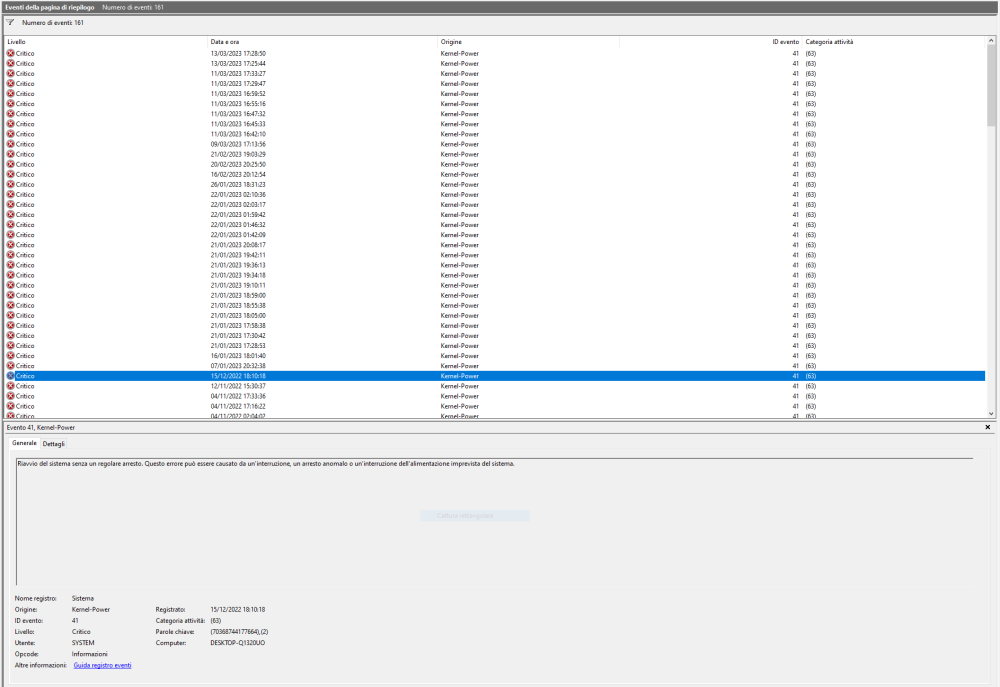Select the event dated 20/02/2023 20:25:50
The width and height of the screenshot is (1000, 687).
(494, 165)
